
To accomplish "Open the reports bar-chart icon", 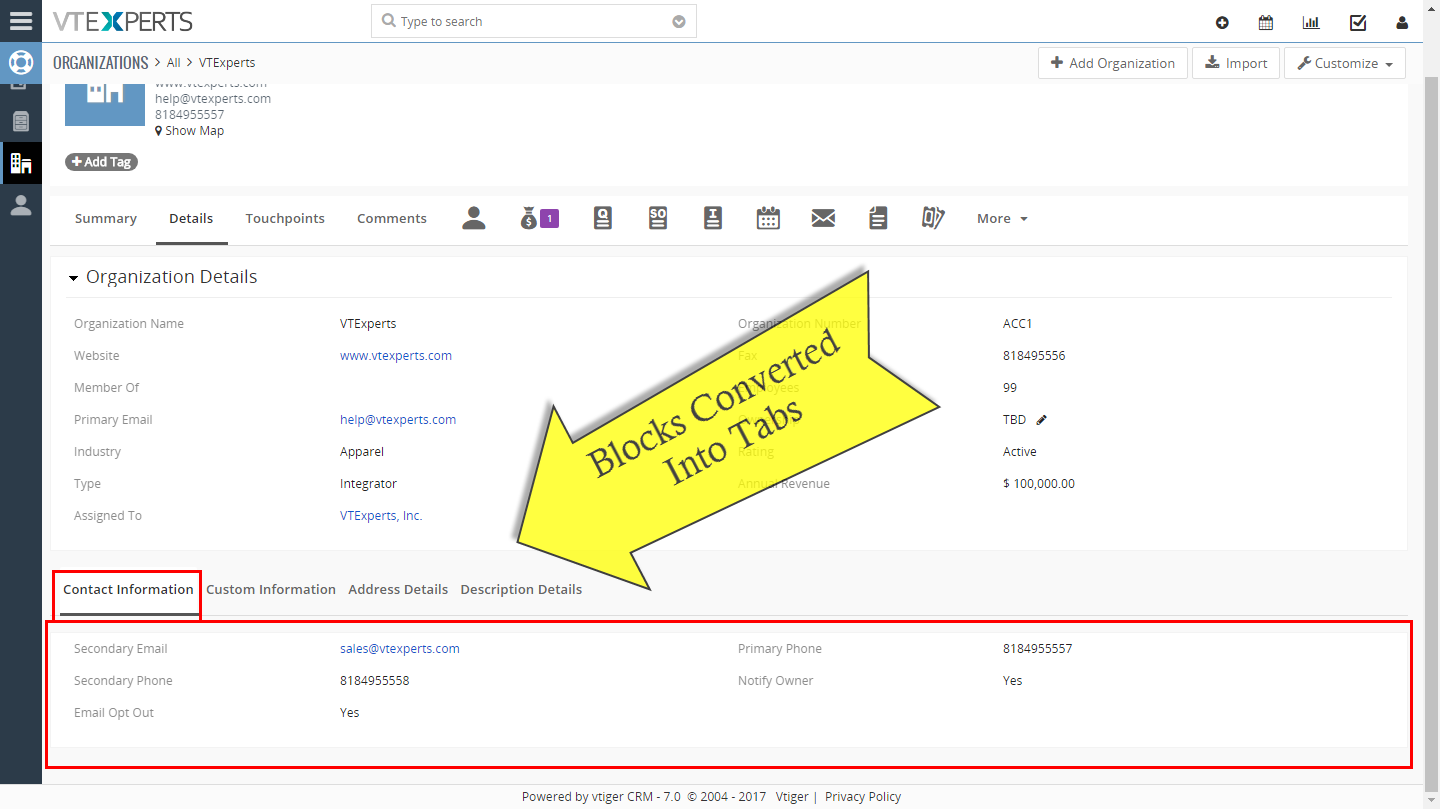I will (1311, 22).
